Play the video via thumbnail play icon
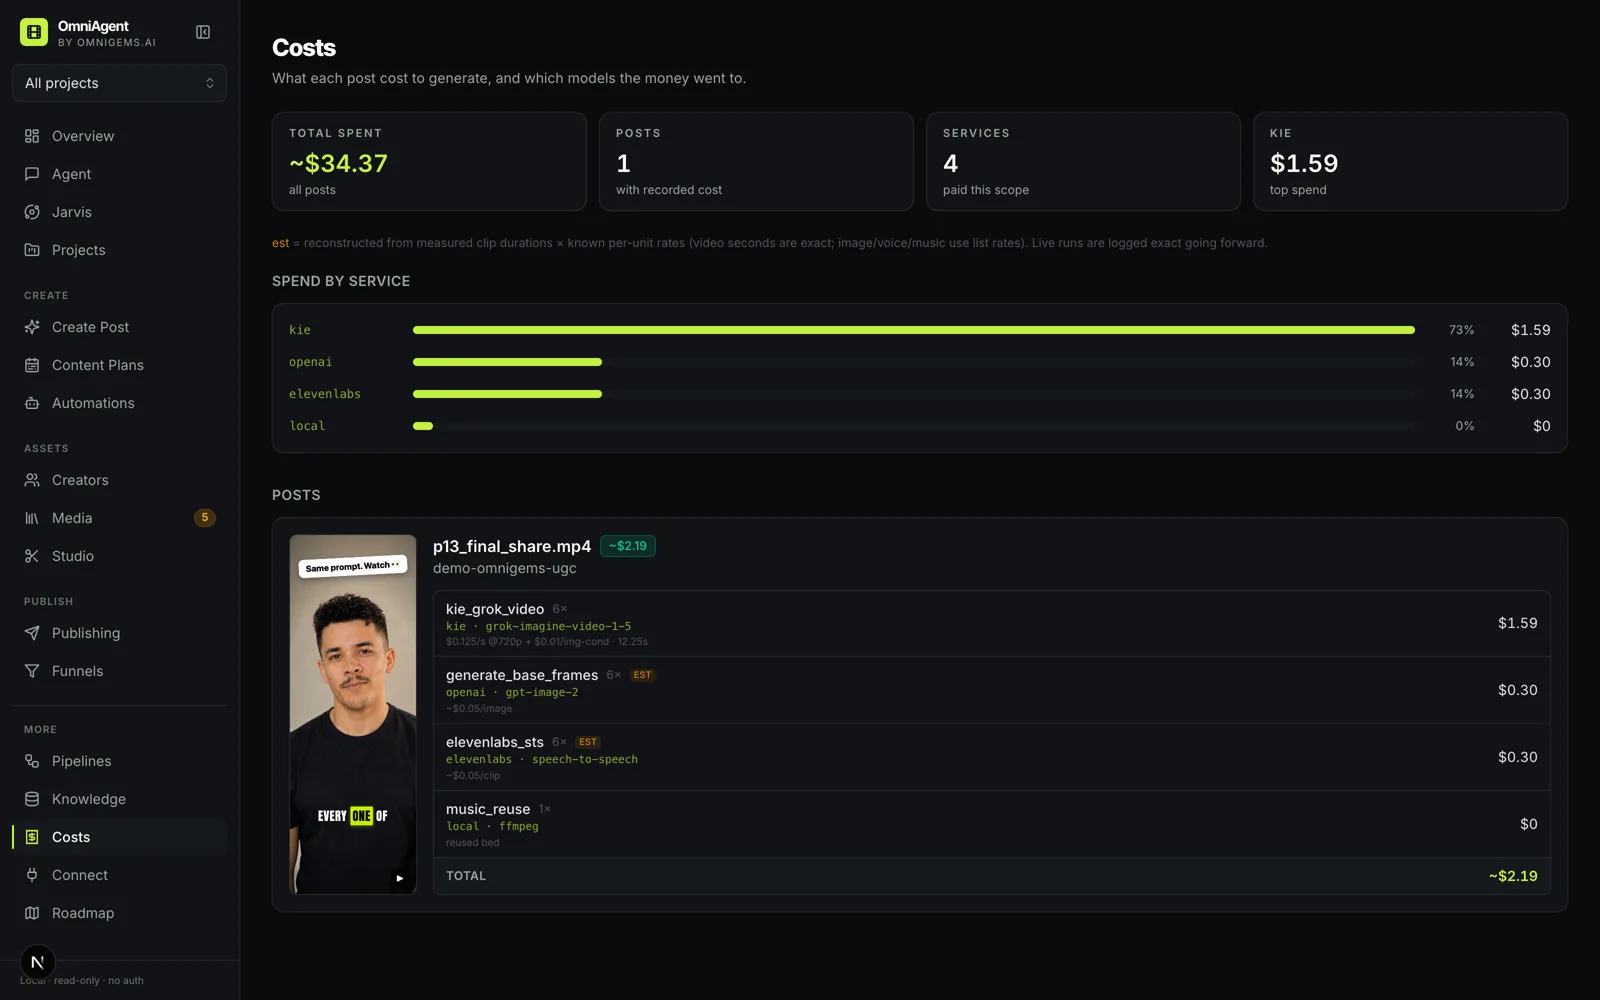The width and height of the screenshot is (1600, 1000). click(x=399, y=878)
